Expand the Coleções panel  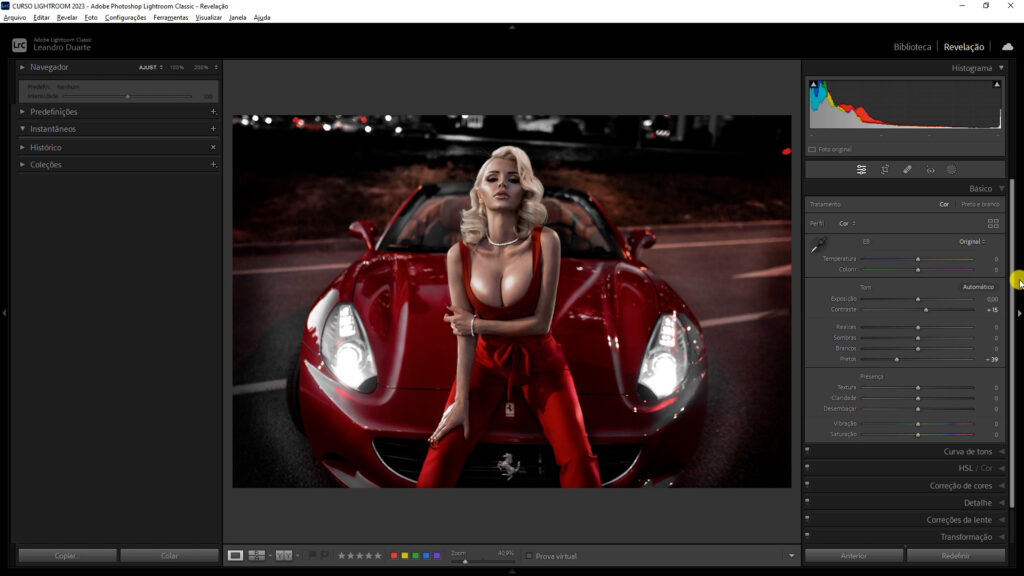point(45,164)
